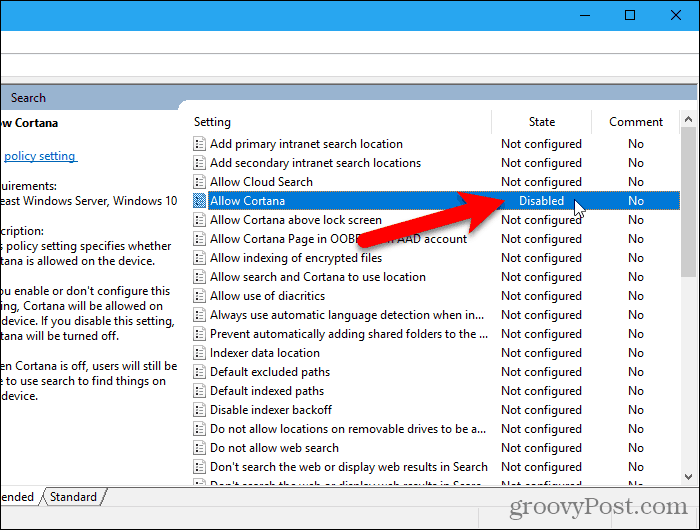This screenshot has height=530, width=700.
Task: Select the Do not allow web search setting
Action: 274,448
